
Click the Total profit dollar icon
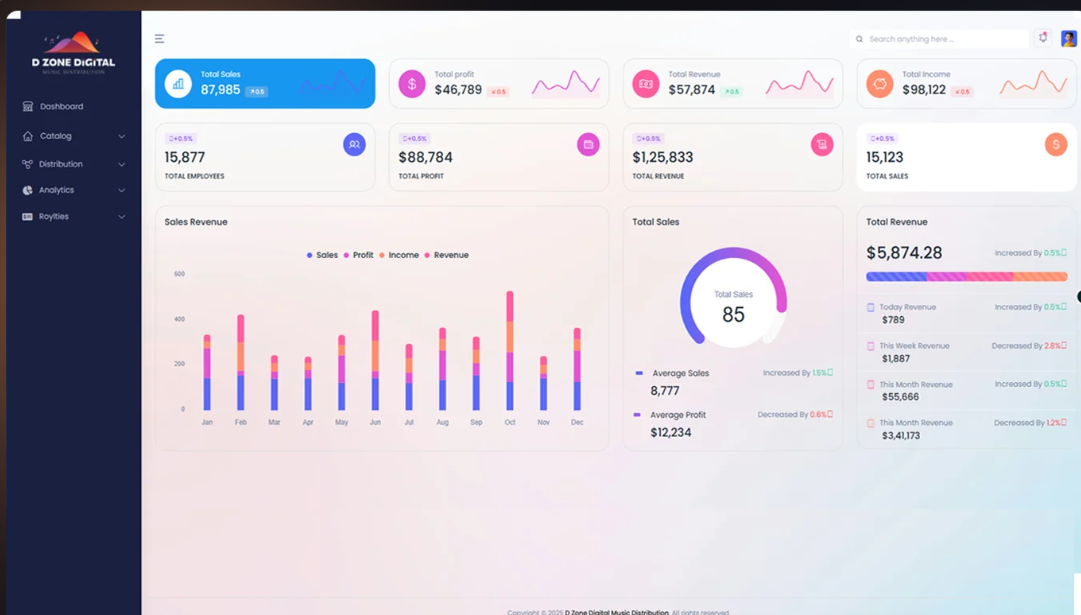[x=412, y=84]
